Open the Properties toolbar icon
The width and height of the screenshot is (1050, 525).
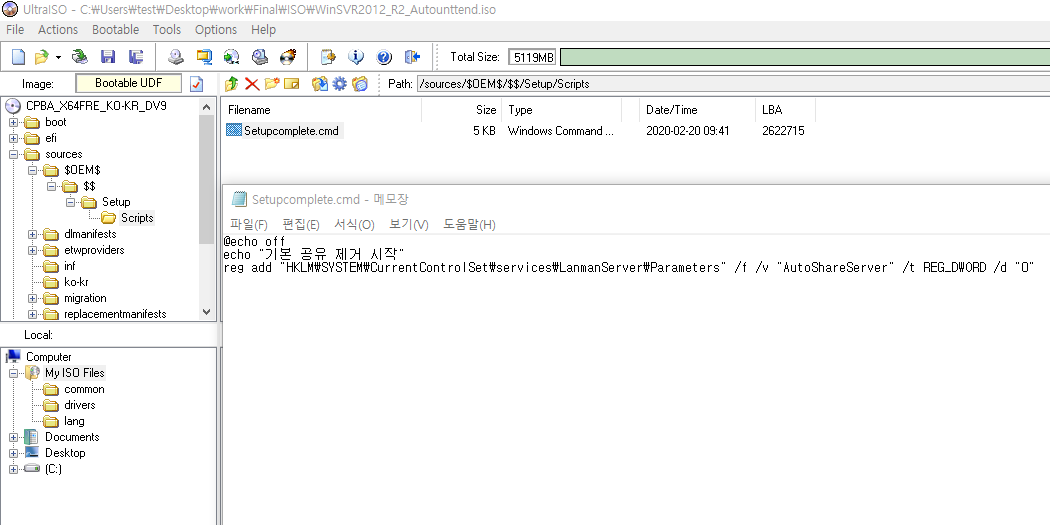[x=327, y=57]
